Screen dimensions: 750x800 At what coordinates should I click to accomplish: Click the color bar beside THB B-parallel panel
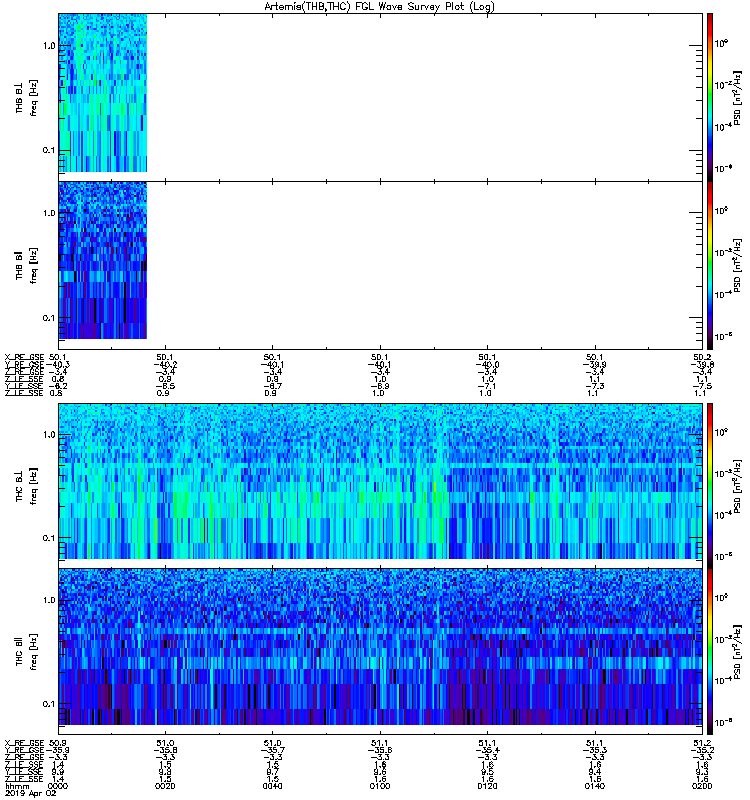710,265
